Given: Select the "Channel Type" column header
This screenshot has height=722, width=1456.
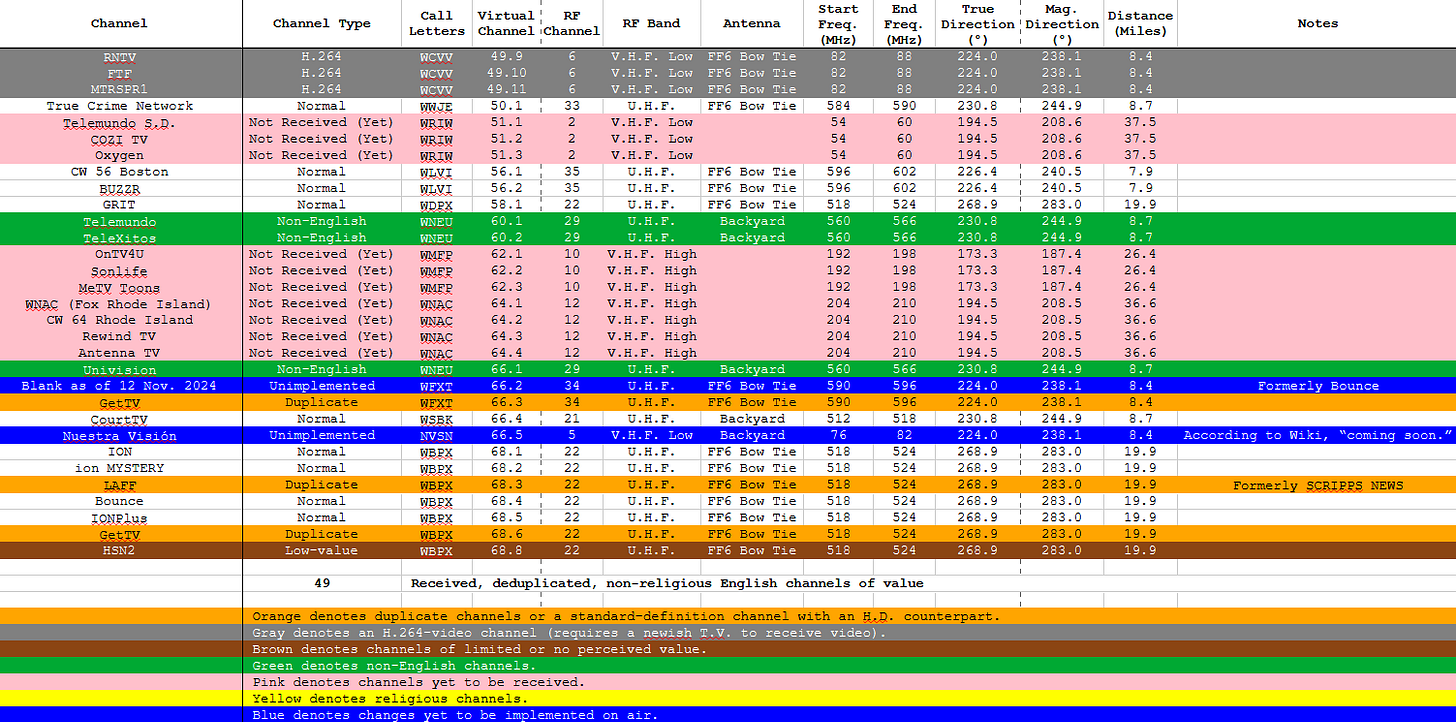Looking at the screenshot, I should click(x=321, y=24).
